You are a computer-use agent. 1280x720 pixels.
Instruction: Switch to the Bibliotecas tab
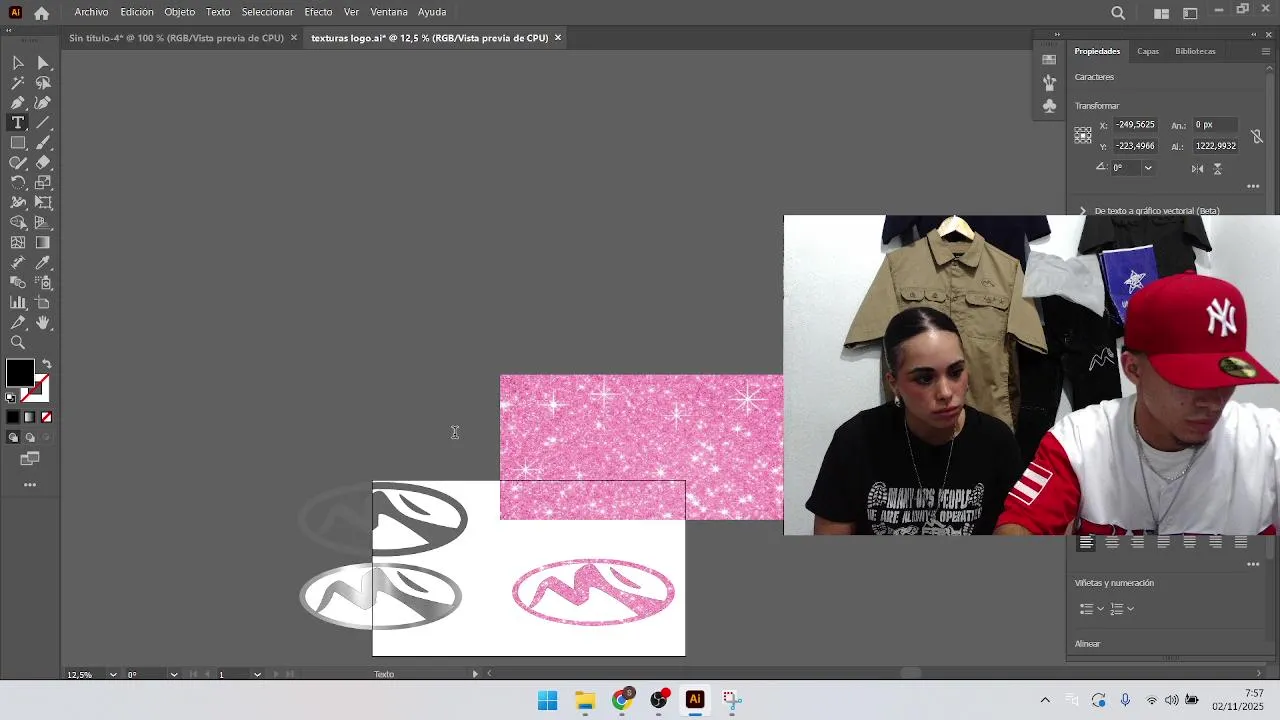[1195, 51]
